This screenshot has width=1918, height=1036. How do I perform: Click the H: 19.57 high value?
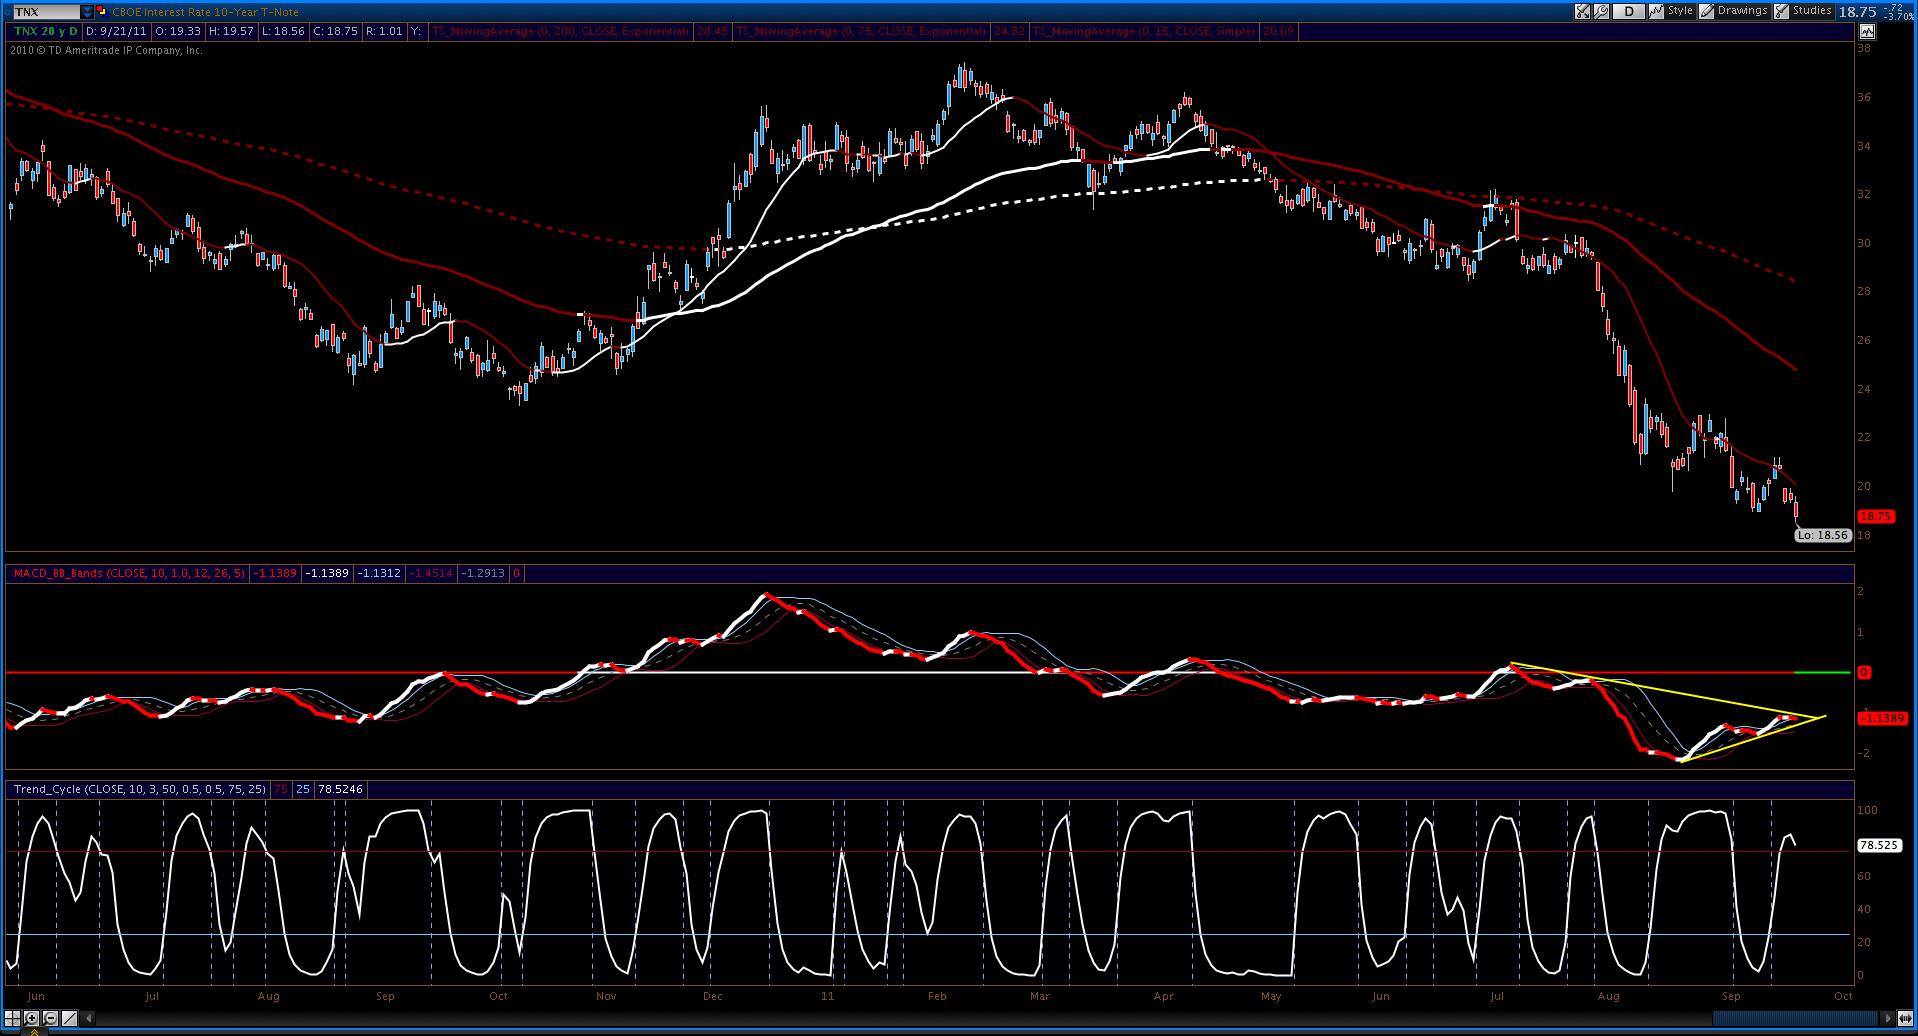(x=230, y=31)
